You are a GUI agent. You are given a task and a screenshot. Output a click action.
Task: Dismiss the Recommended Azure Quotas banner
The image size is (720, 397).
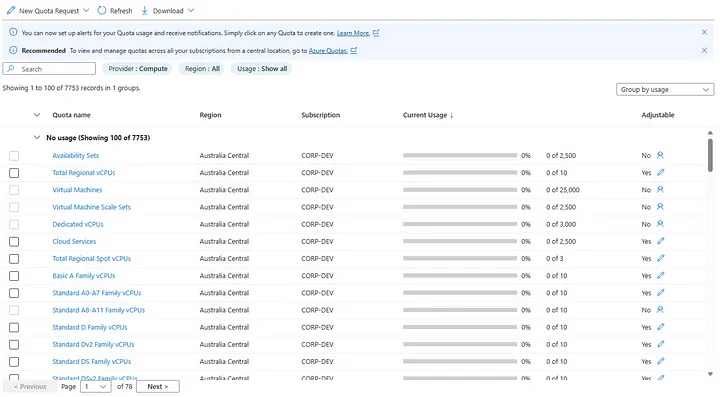click(704, 50)
